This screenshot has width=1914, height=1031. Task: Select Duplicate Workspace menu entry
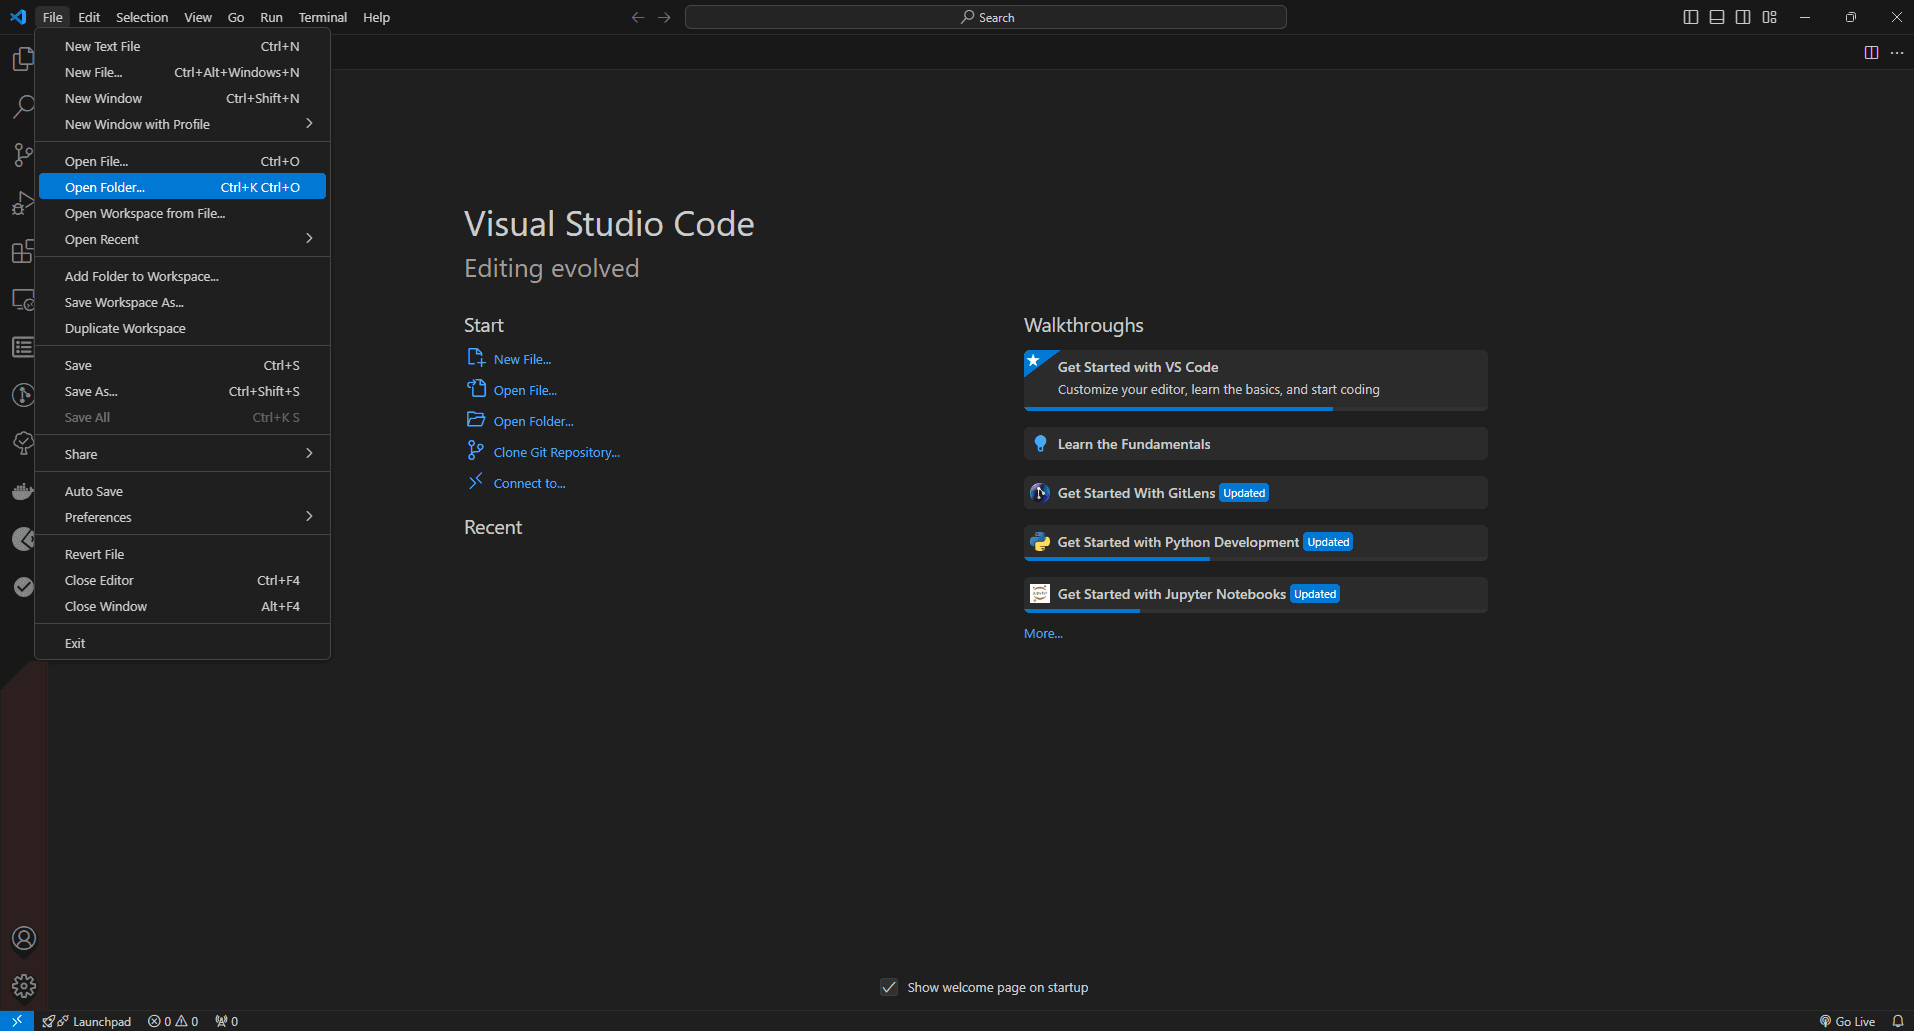(182, 328)
